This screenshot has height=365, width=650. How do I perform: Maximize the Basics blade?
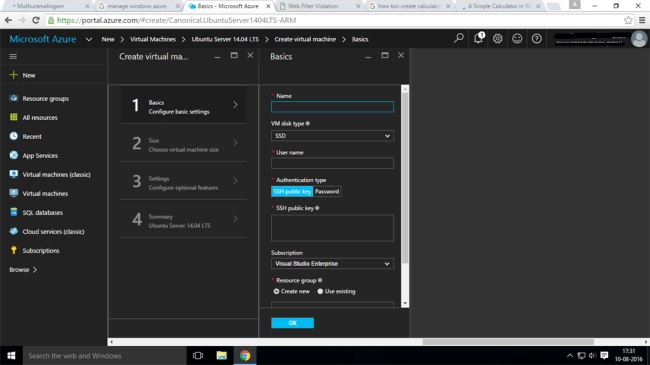click(x=385, y=55)
